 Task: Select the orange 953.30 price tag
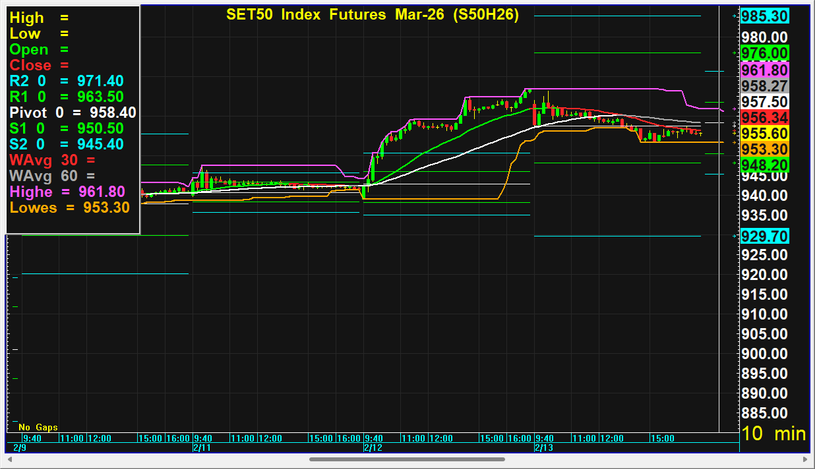click(765, 149)
